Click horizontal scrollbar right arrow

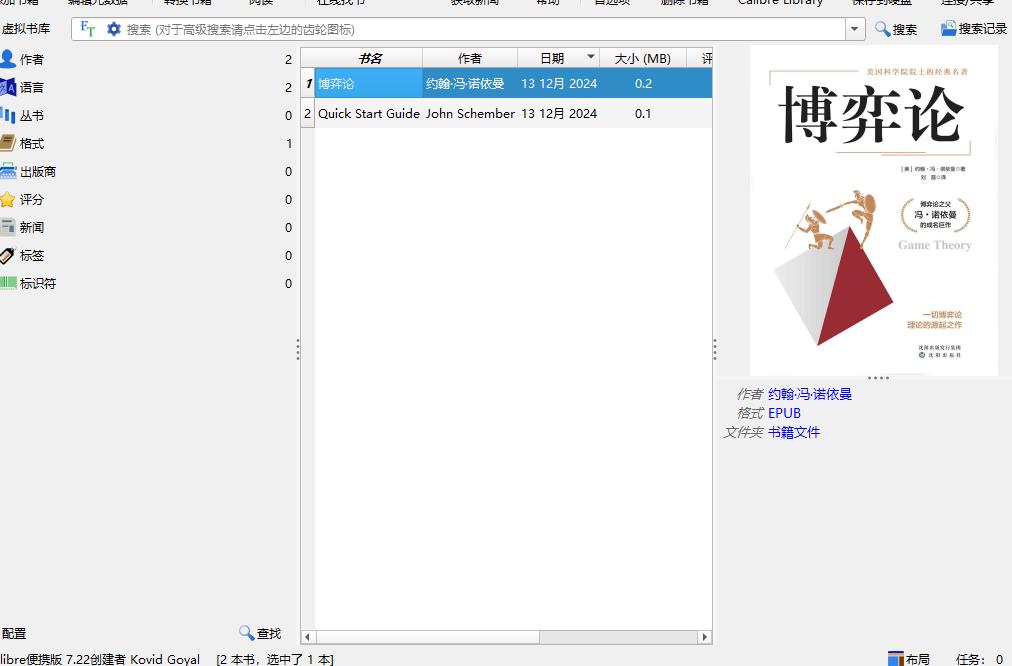705,637
